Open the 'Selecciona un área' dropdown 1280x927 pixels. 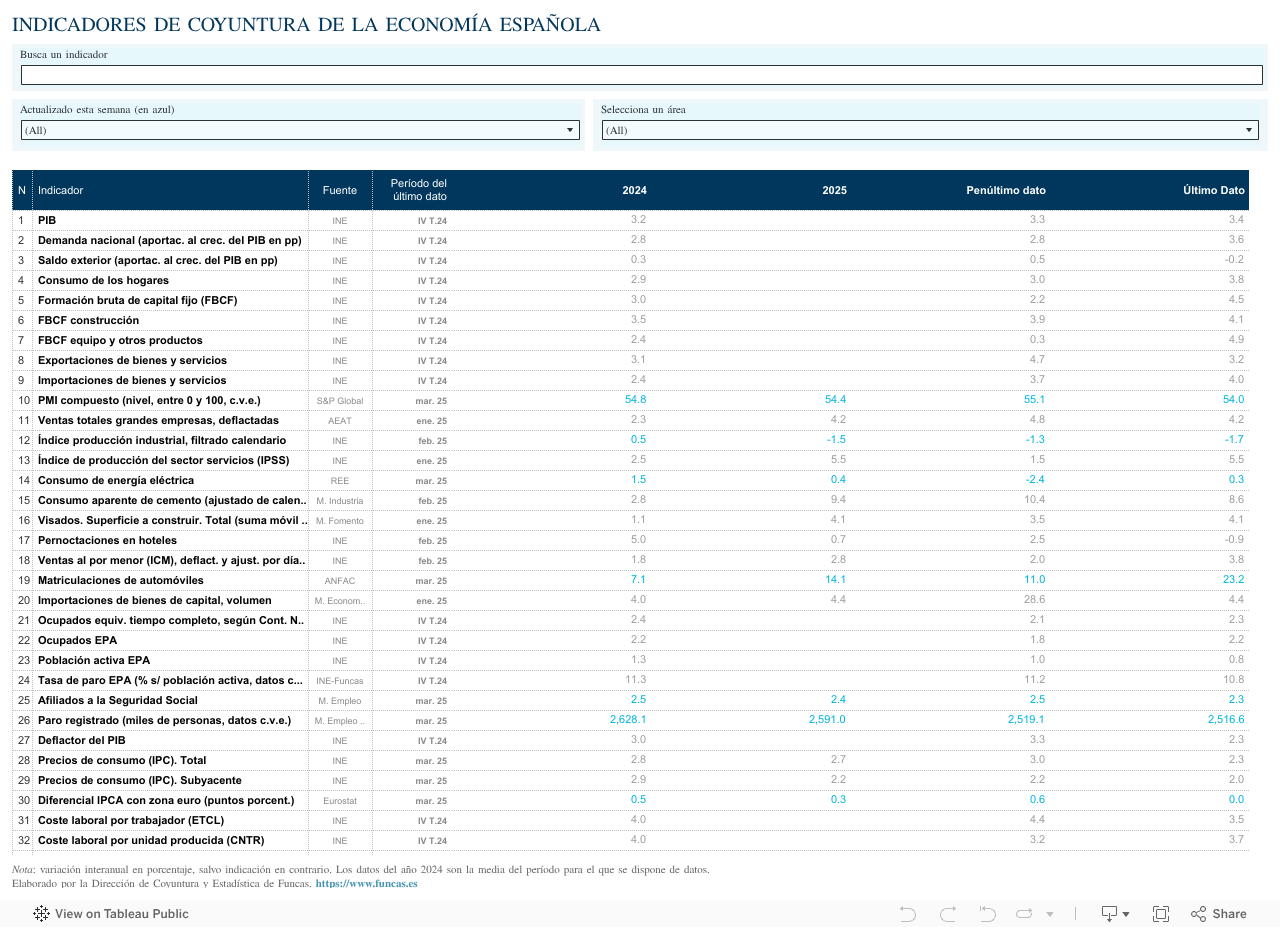coord(930,130)
